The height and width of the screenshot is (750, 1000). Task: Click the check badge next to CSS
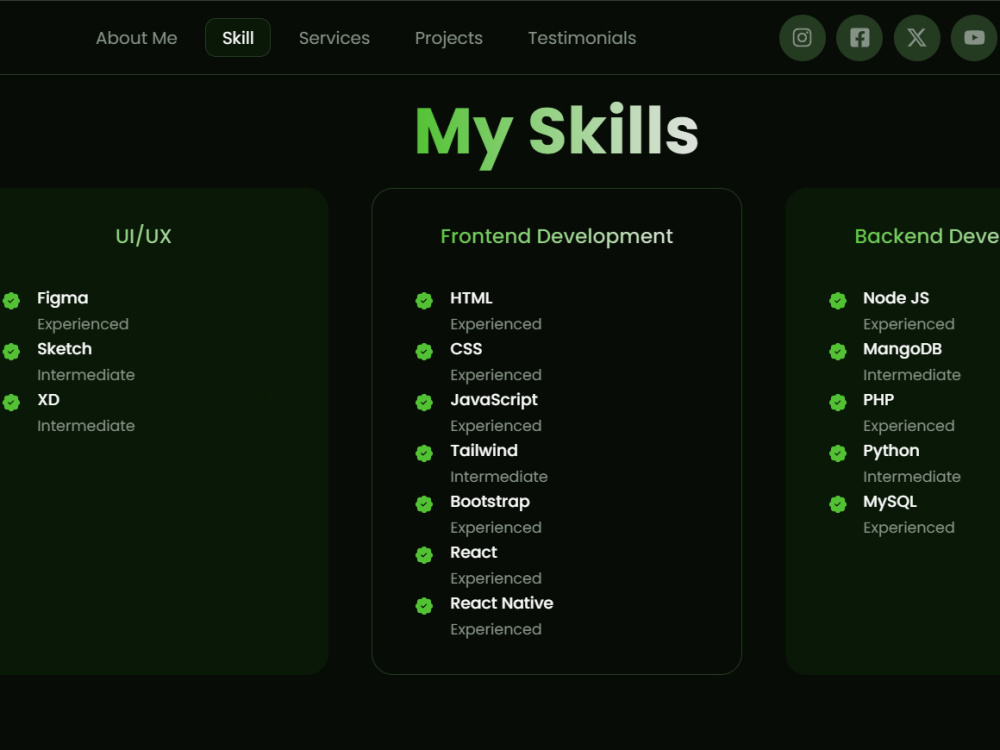424,351
